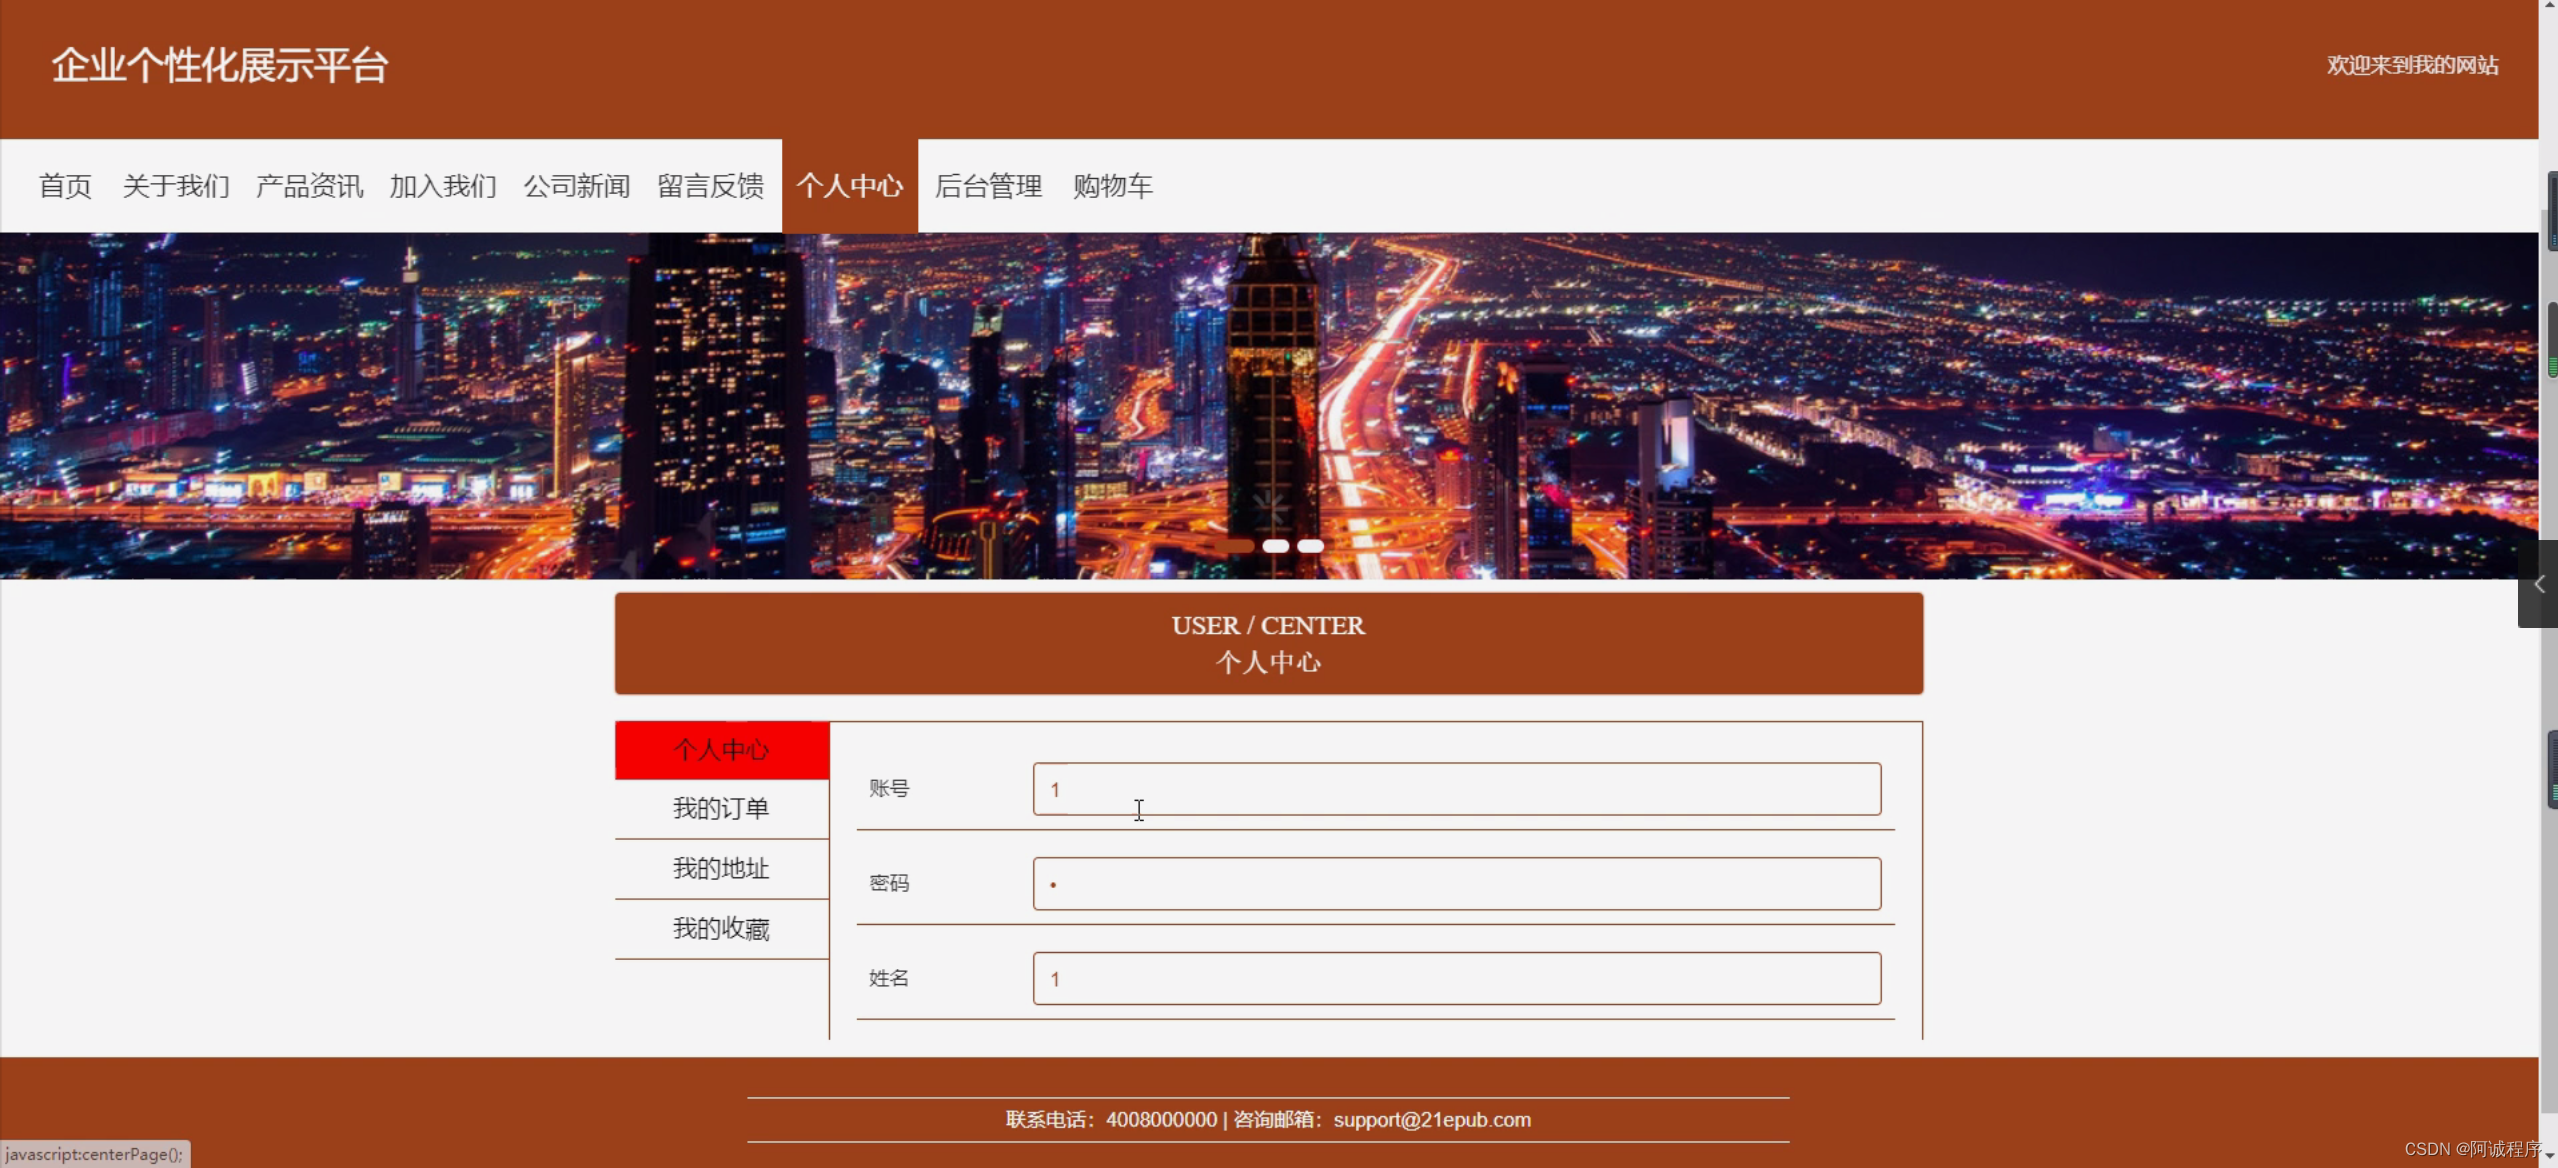Viewport: 2558px width, 1168px height.
Task: Click the third carousel indicator dot
Action: (x=1310, y=545)
